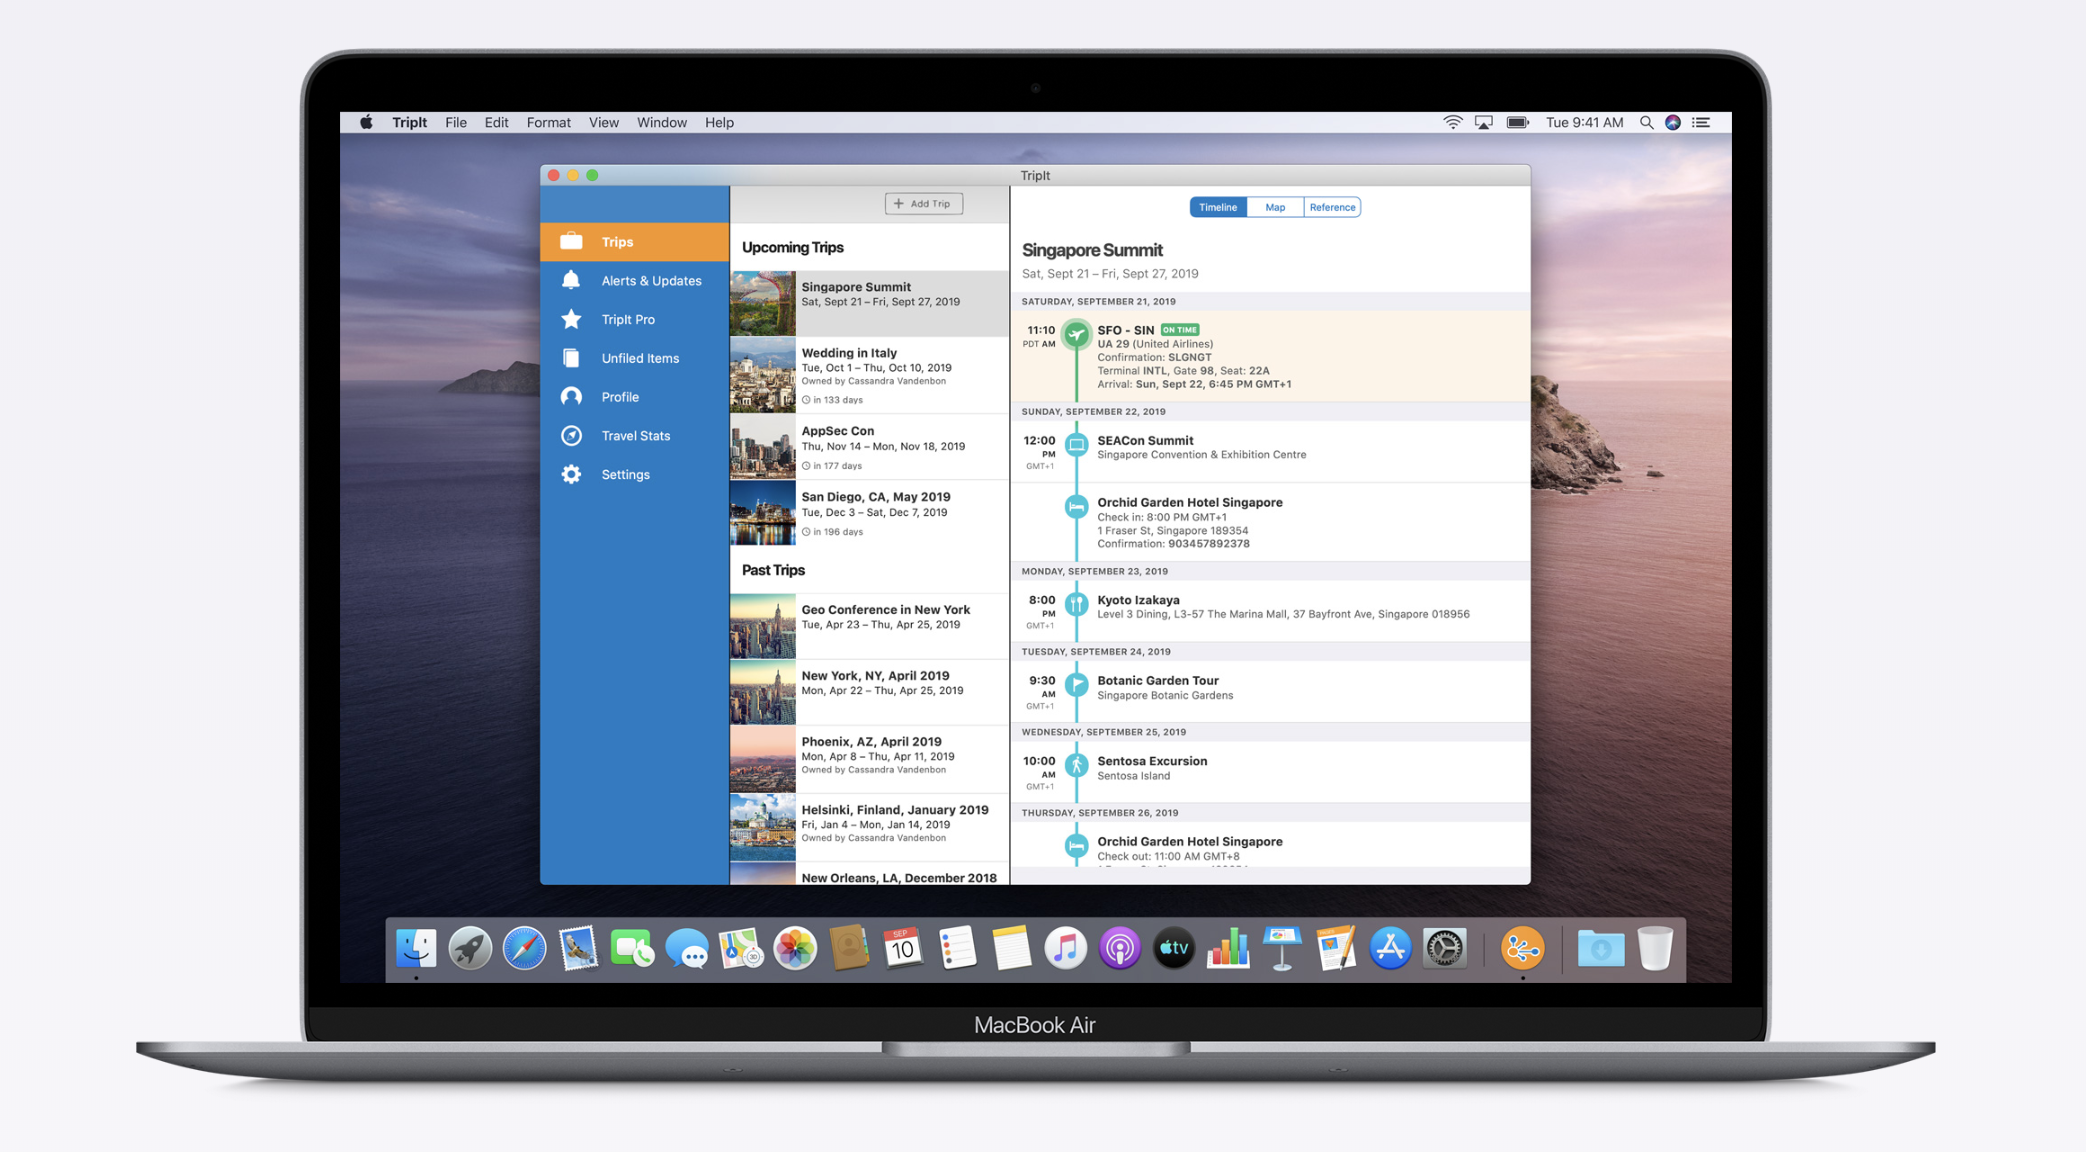2086x1152 pixels.
Task: Open Helsinki, Finland, January 2019 trip
Action: (x=869, y=827)
